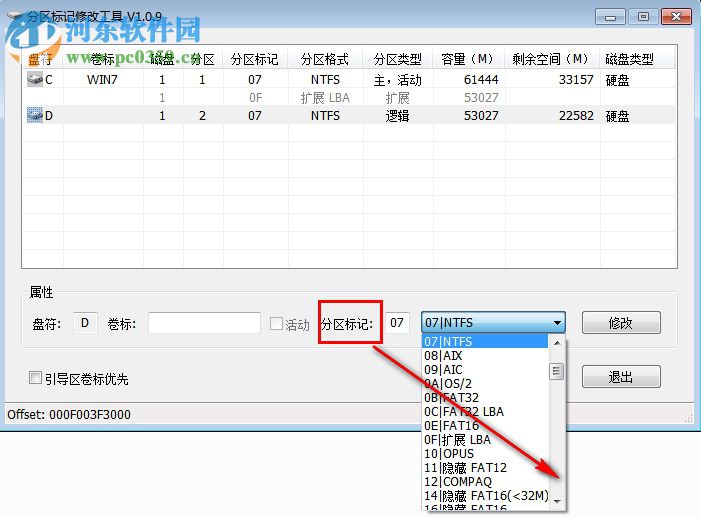Click the 分区格式 column header

point(325,59)
